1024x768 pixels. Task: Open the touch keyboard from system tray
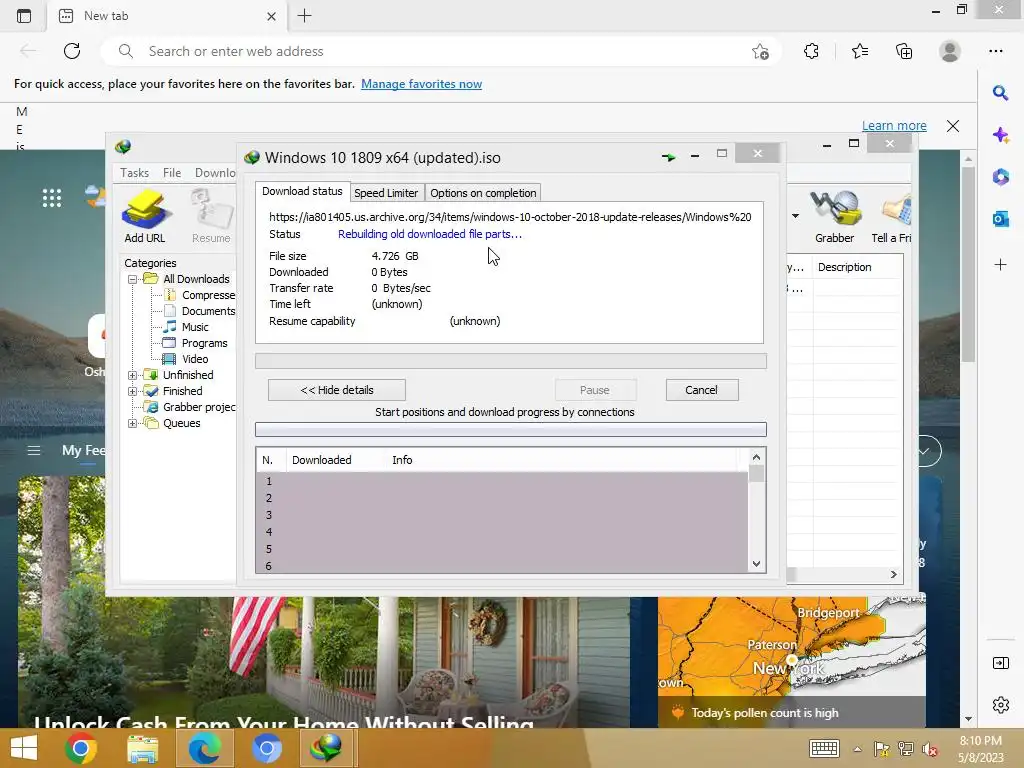click(824, 748)
